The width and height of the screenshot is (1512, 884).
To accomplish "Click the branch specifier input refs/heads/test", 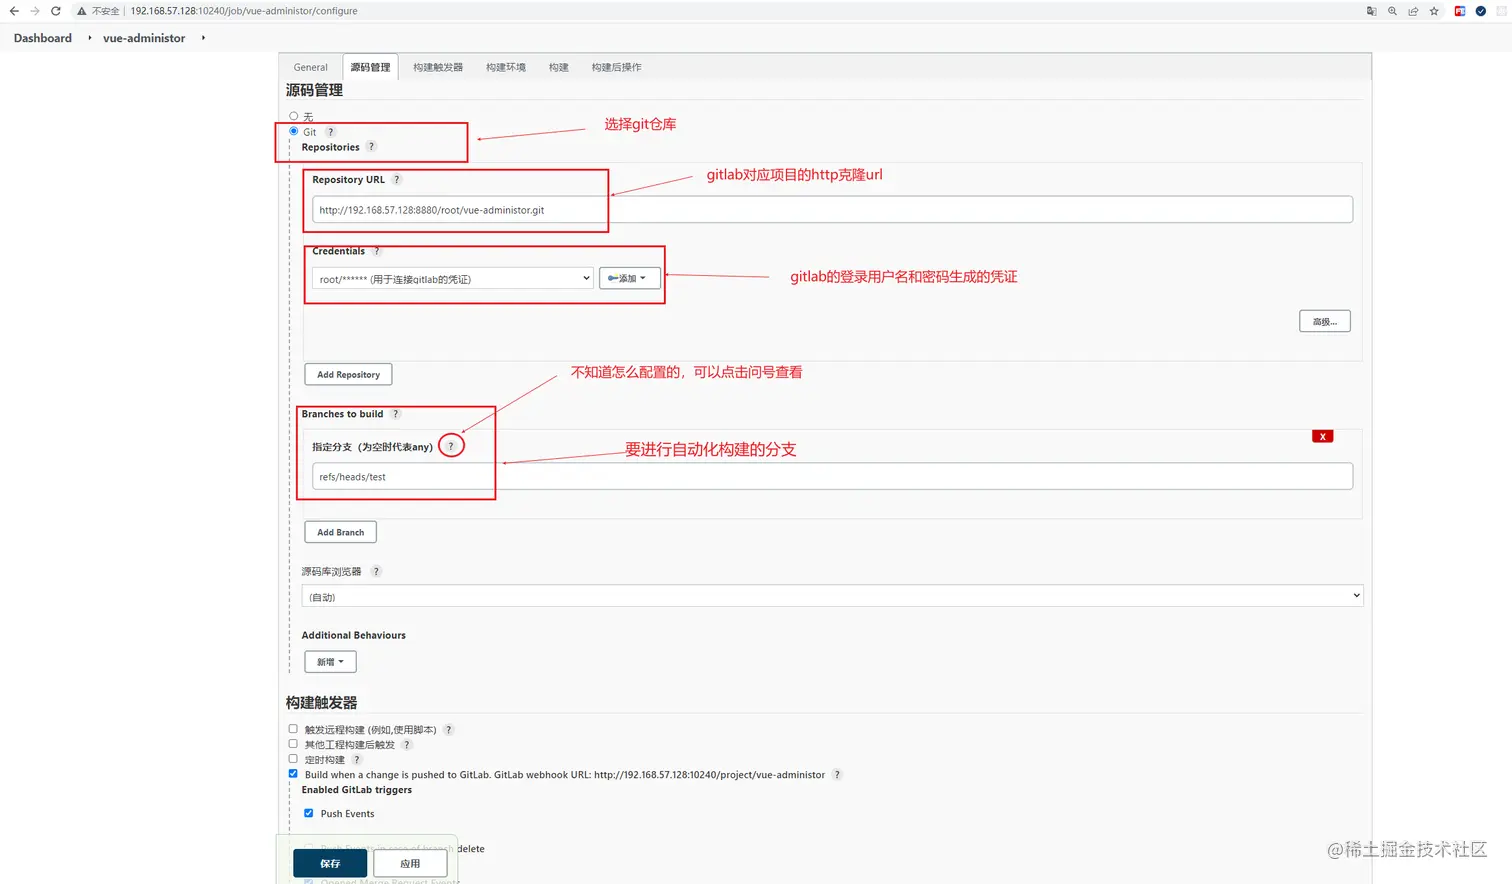I will [832, 477].
